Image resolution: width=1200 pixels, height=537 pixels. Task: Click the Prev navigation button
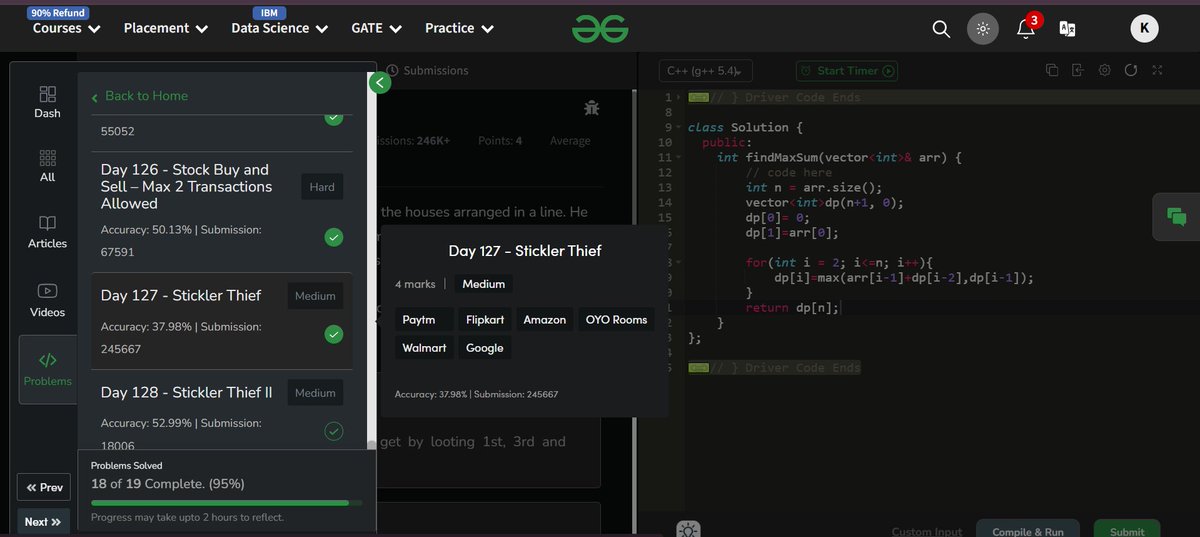click(44, 487)
